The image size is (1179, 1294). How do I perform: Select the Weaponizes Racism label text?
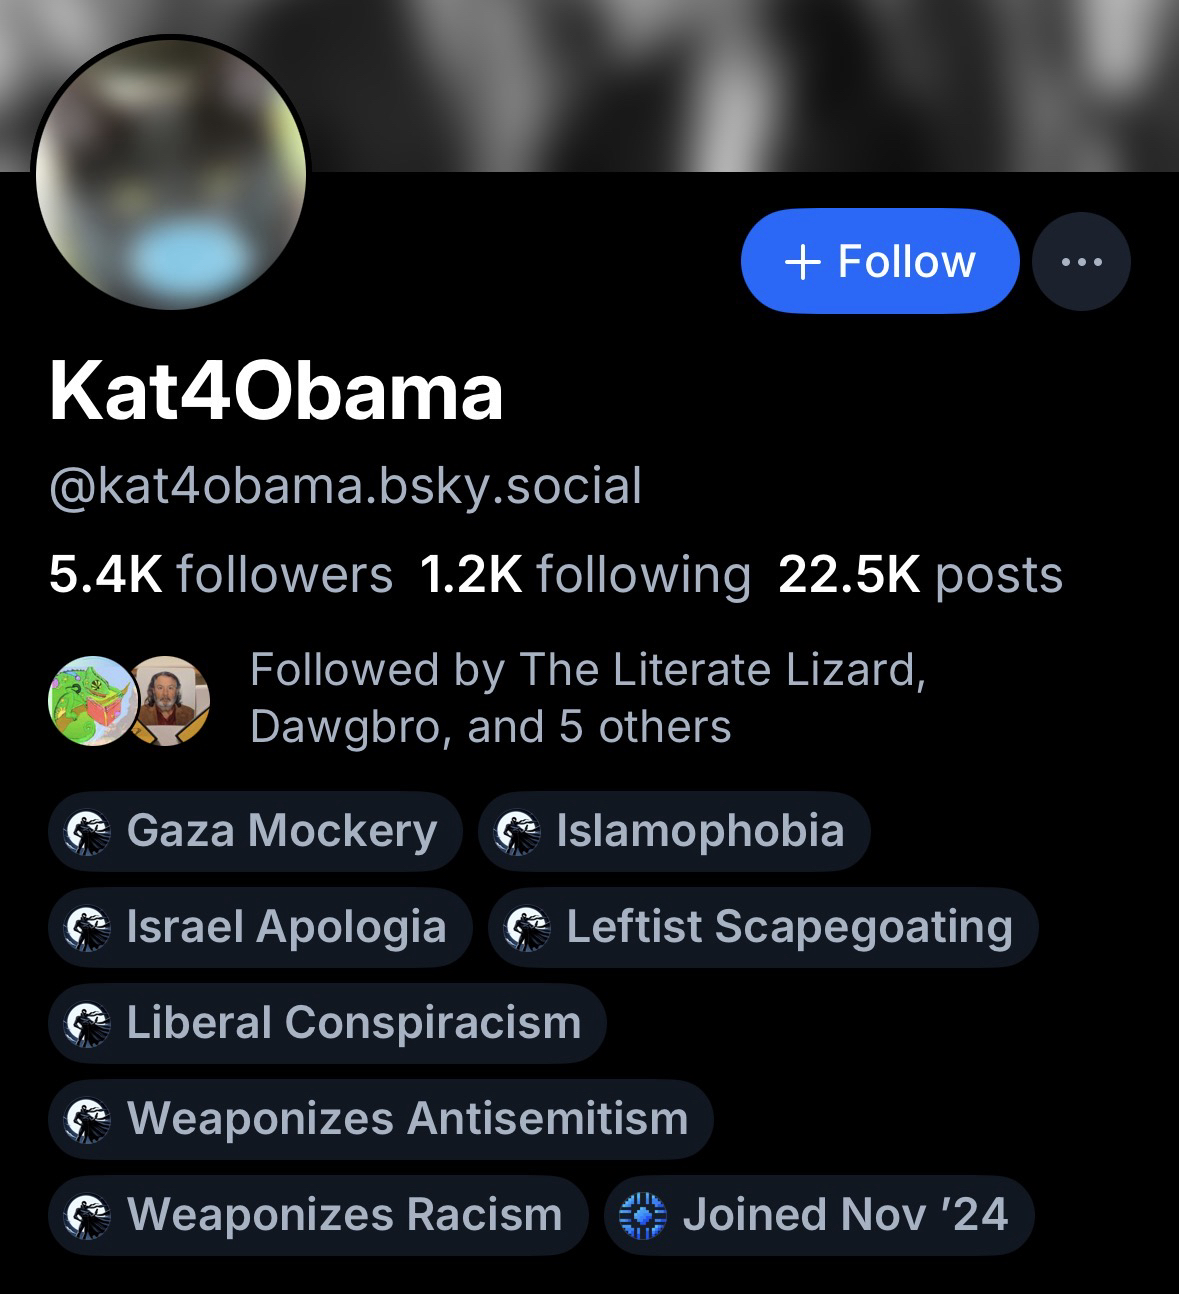tap(344, 1215)
